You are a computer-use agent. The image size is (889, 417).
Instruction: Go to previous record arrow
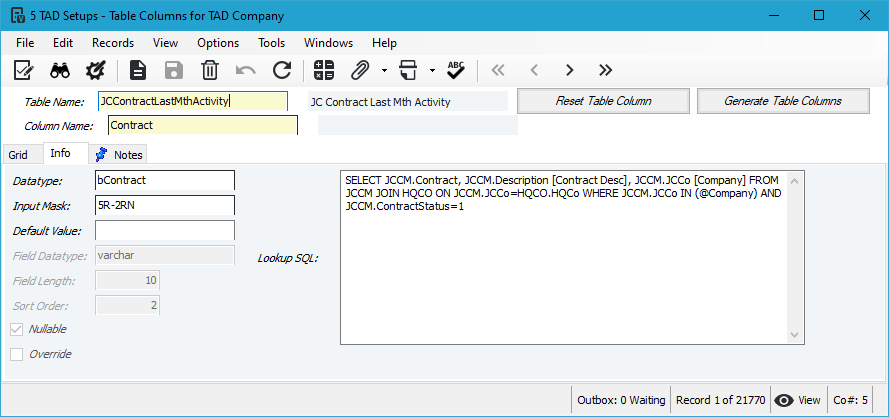tap(534, 70)
